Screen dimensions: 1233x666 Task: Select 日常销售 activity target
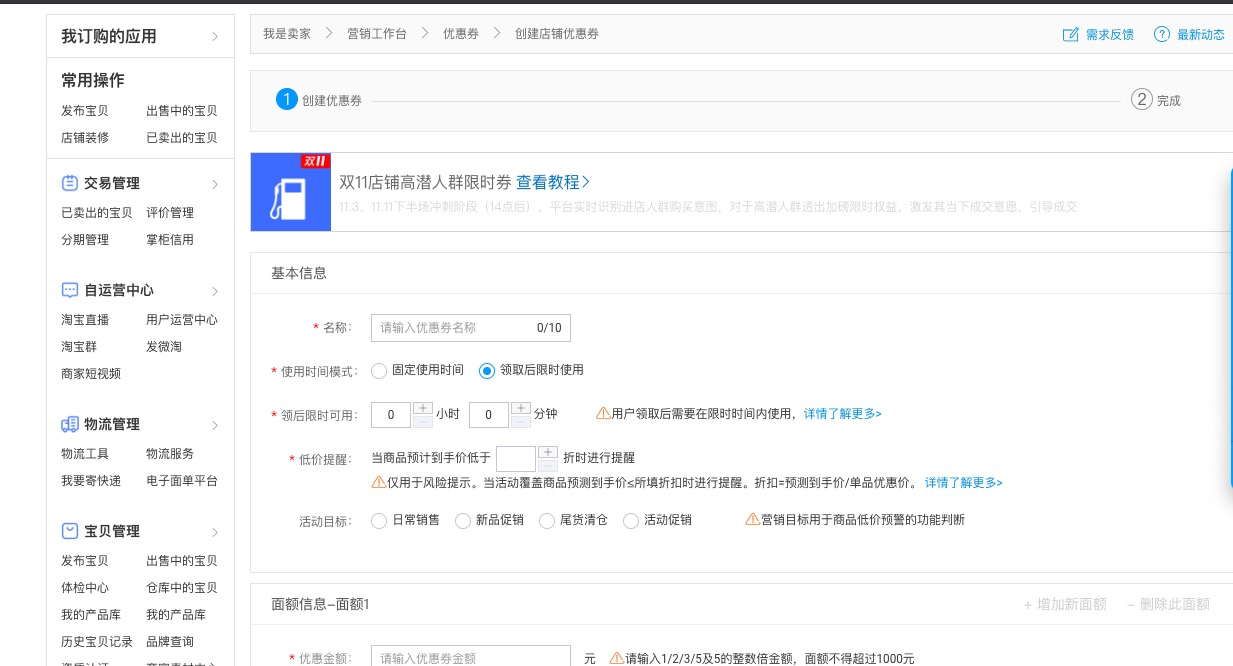click(379, 521)
